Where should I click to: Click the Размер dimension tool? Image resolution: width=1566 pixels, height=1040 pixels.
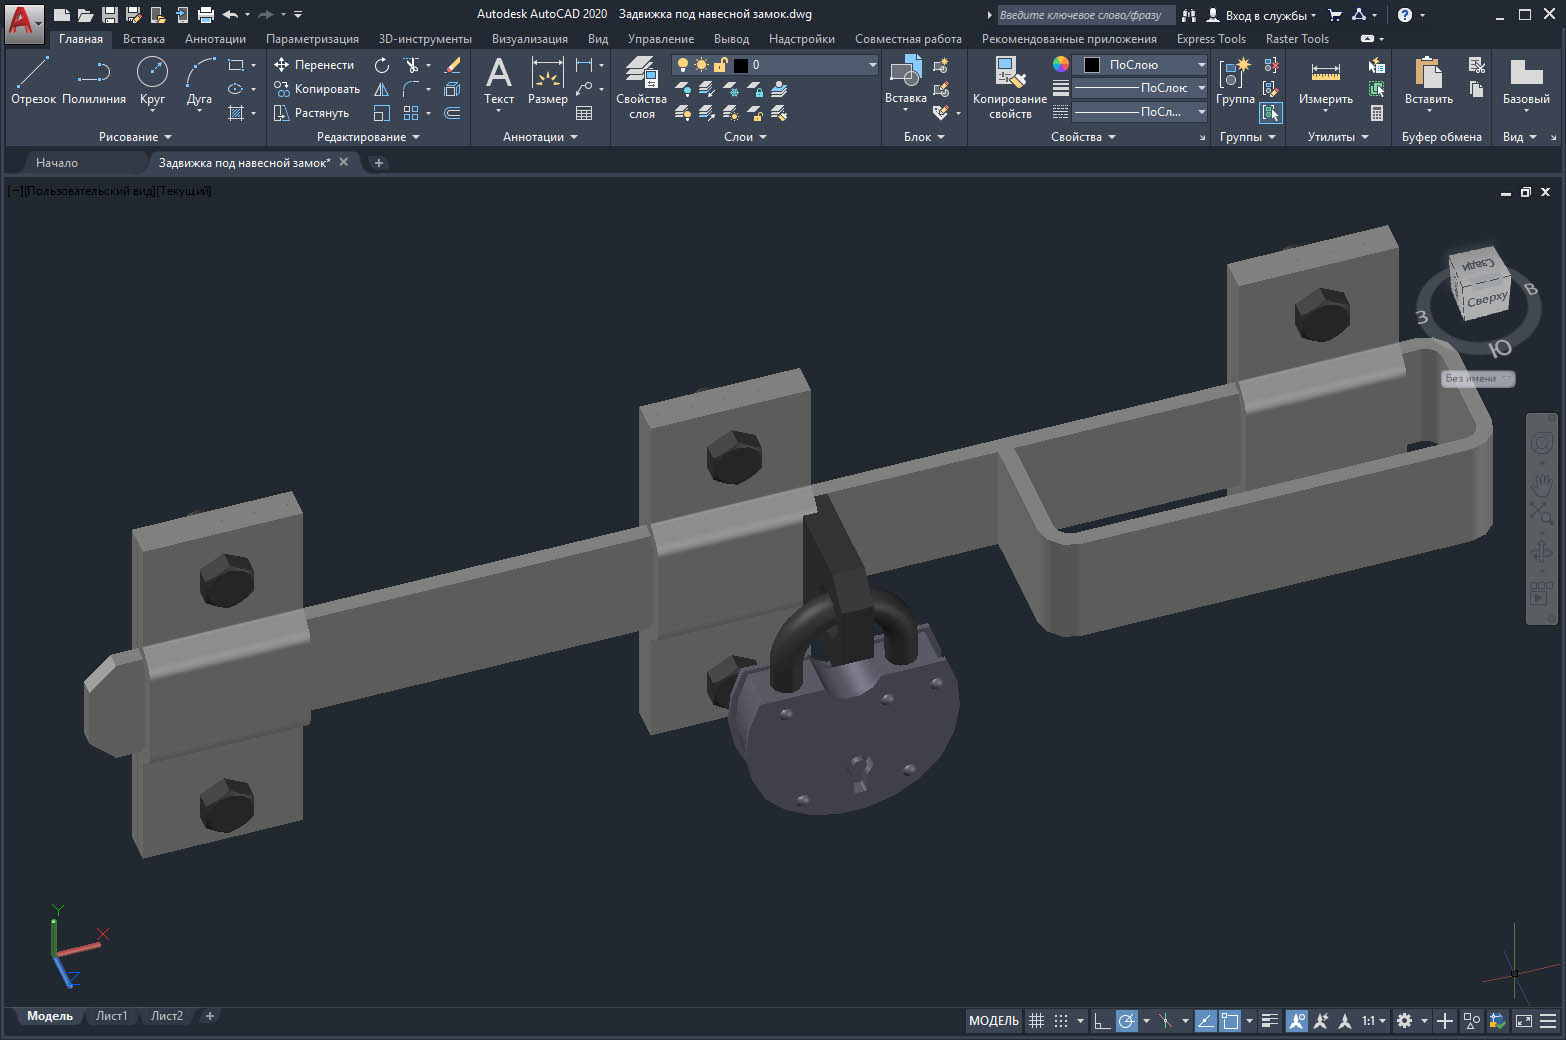tap(547, 80)
